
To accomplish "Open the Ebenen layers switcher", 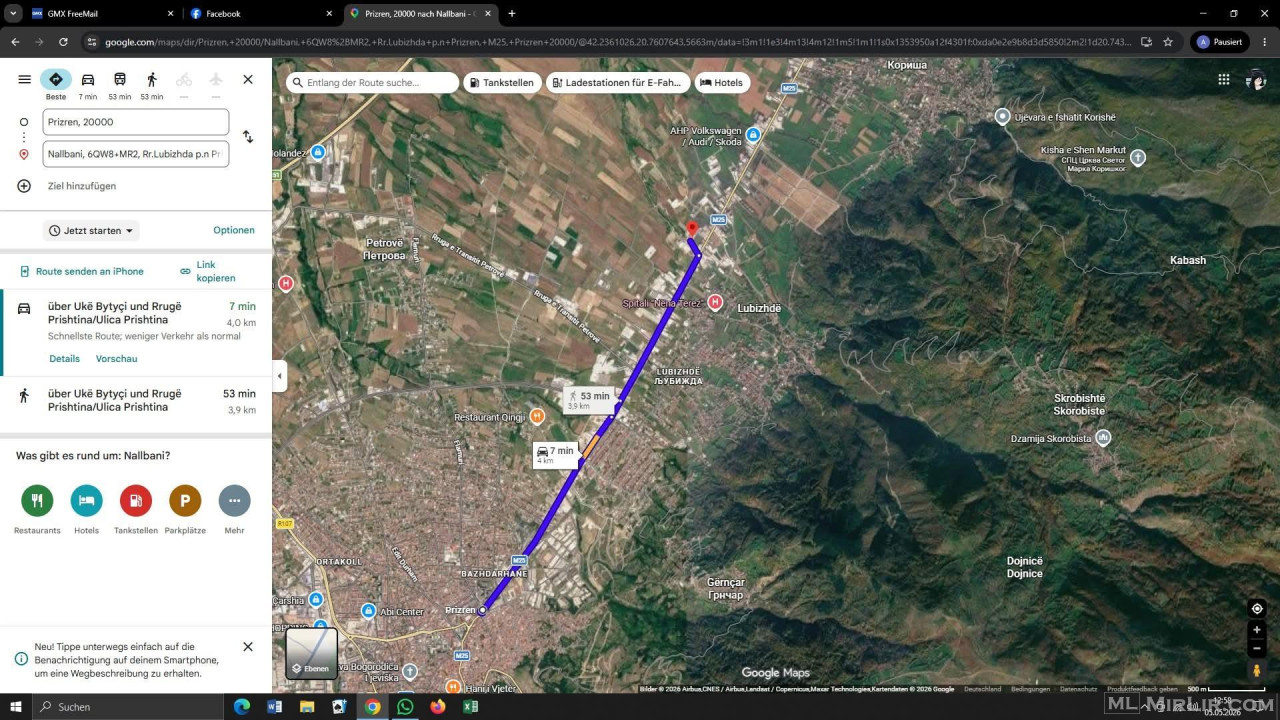I will pos(312,654).
